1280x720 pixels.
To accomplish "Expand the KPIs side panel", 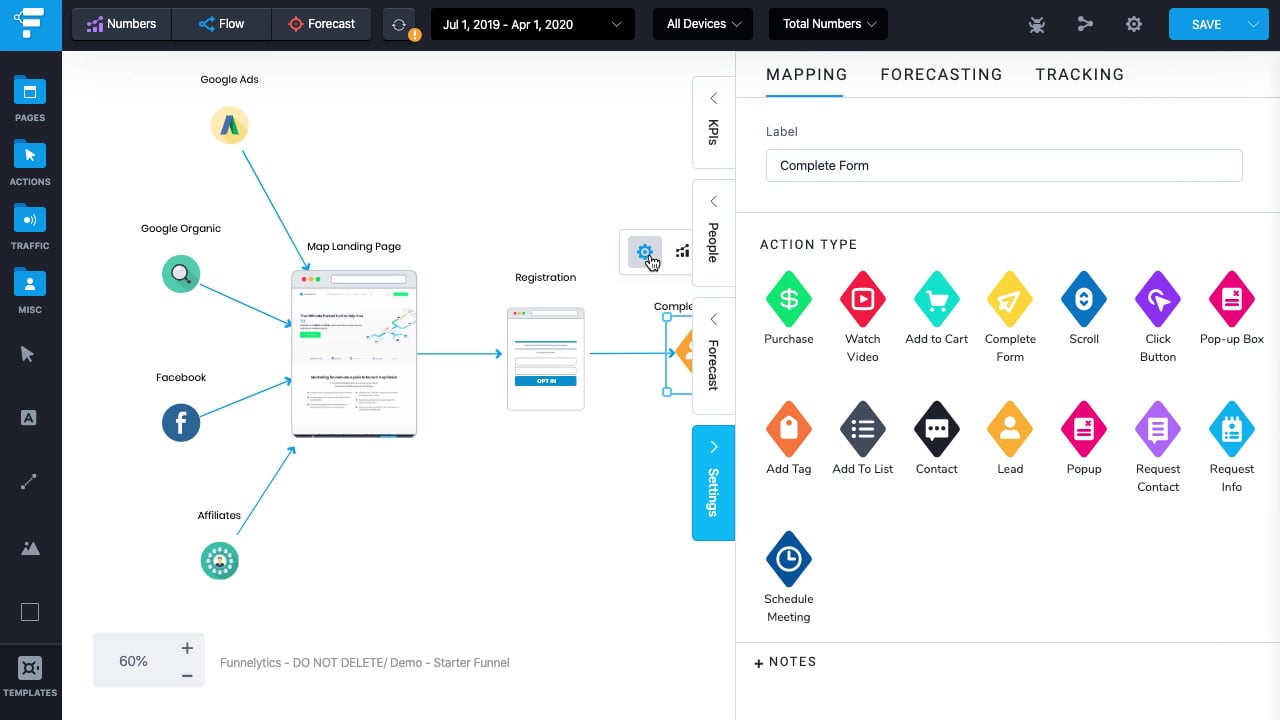I will pos(713,121).
